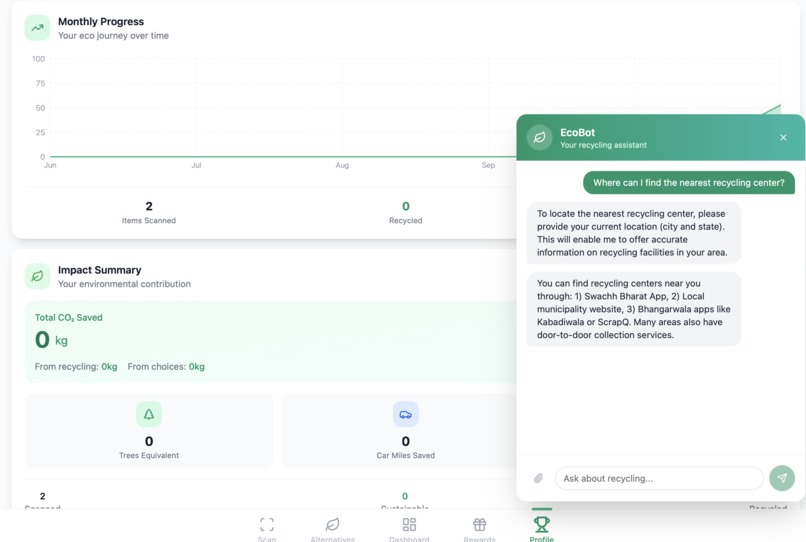
Task: Click the Impact Summary heading
Action: pyautogui.click(x=99, y=270)
